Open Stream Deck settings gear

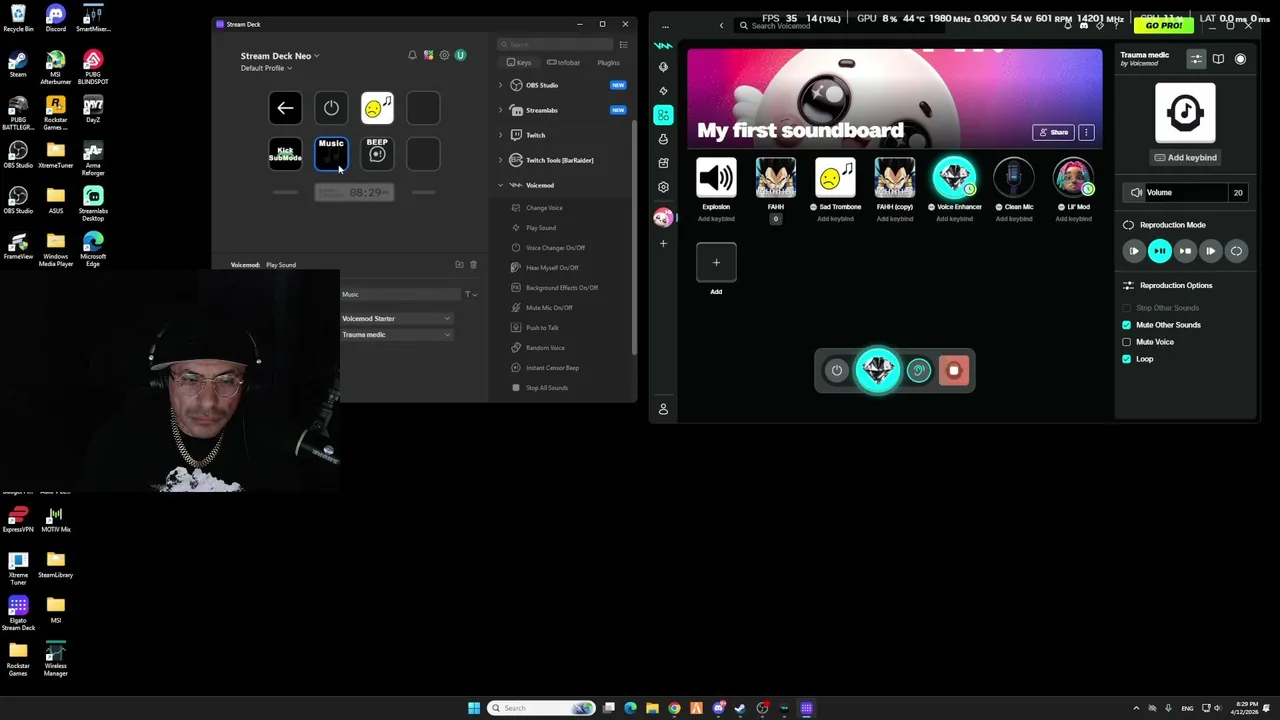[x=444, y=55]
